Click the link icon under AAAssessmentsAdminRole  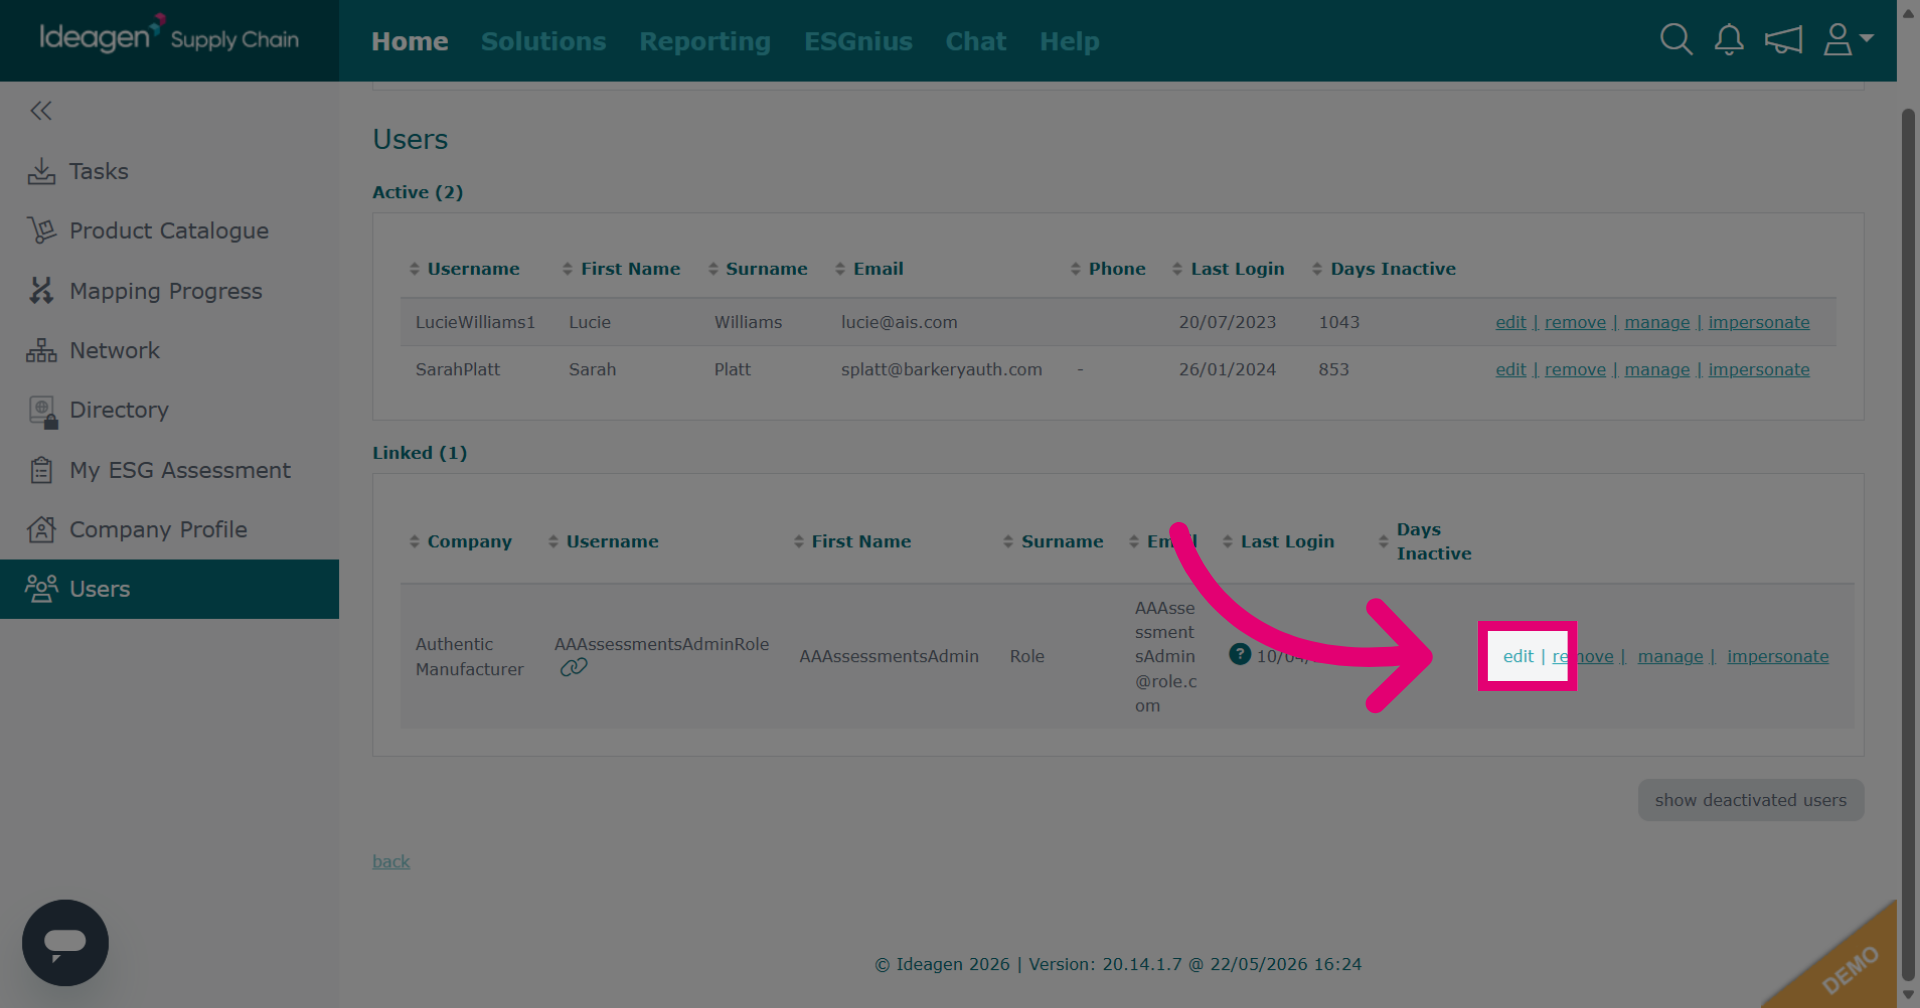tap(573, 667)
